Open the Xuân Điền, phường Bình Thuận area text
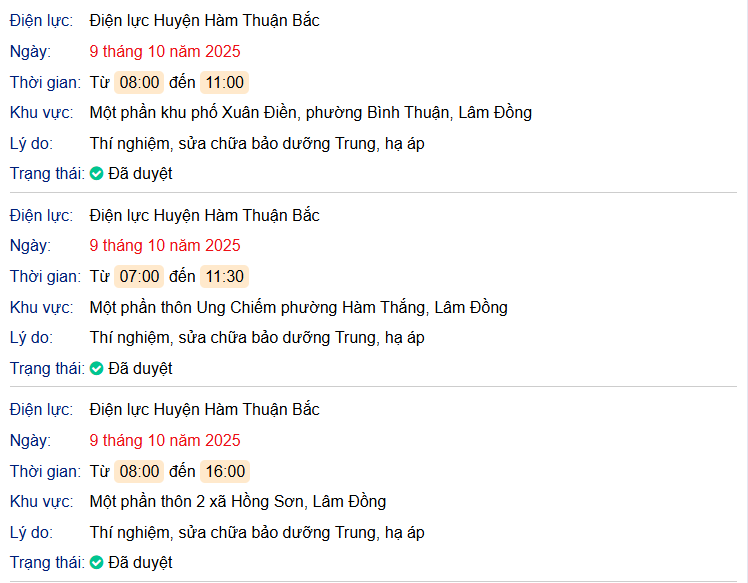The width and height of the screenshot is (748, 583). [x=310, y=113]
